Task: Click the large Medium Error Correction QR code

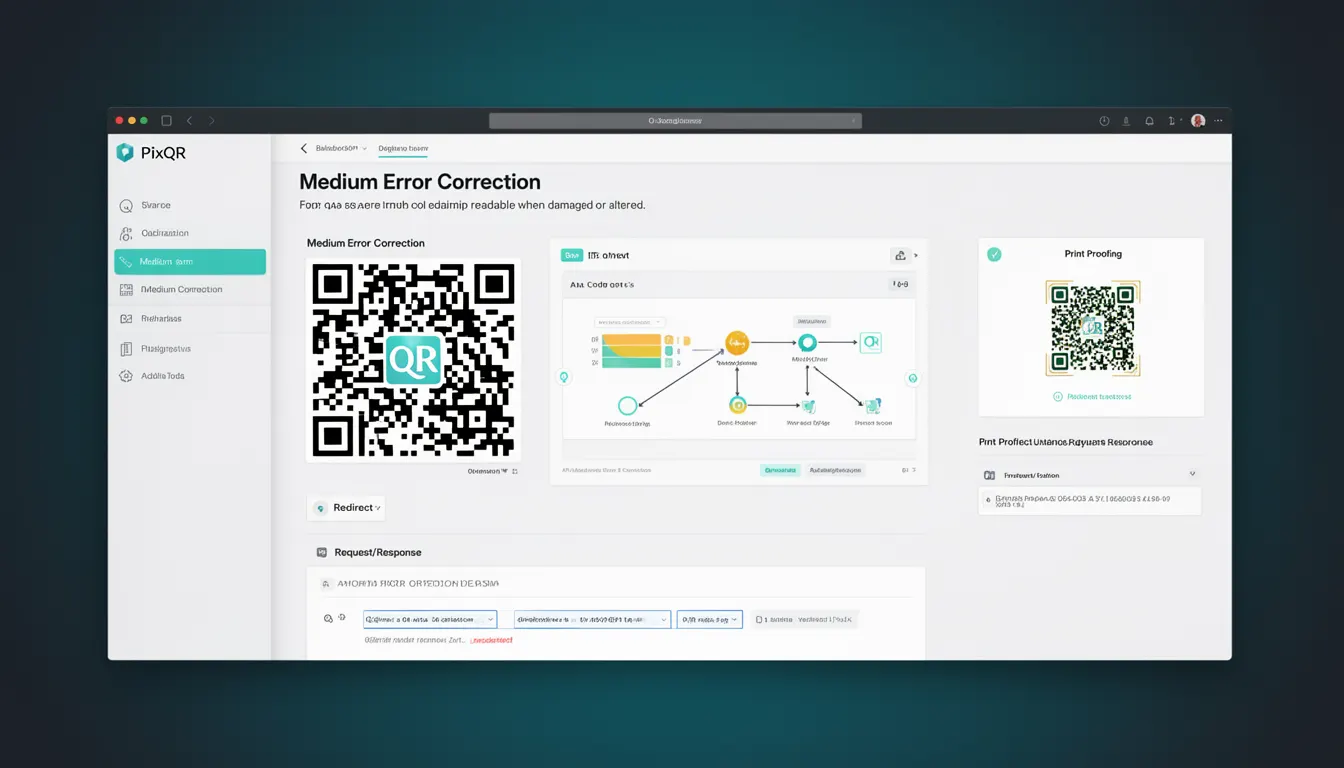Action: pos(413,360)
